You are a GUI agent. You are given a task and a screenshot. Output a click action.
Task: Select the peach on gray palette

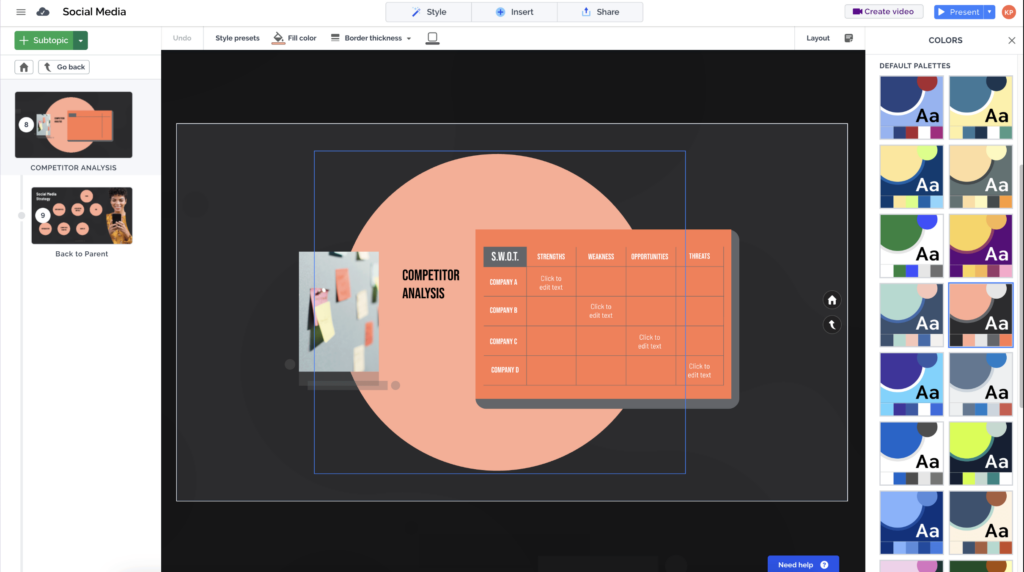(x=980, y=176)
